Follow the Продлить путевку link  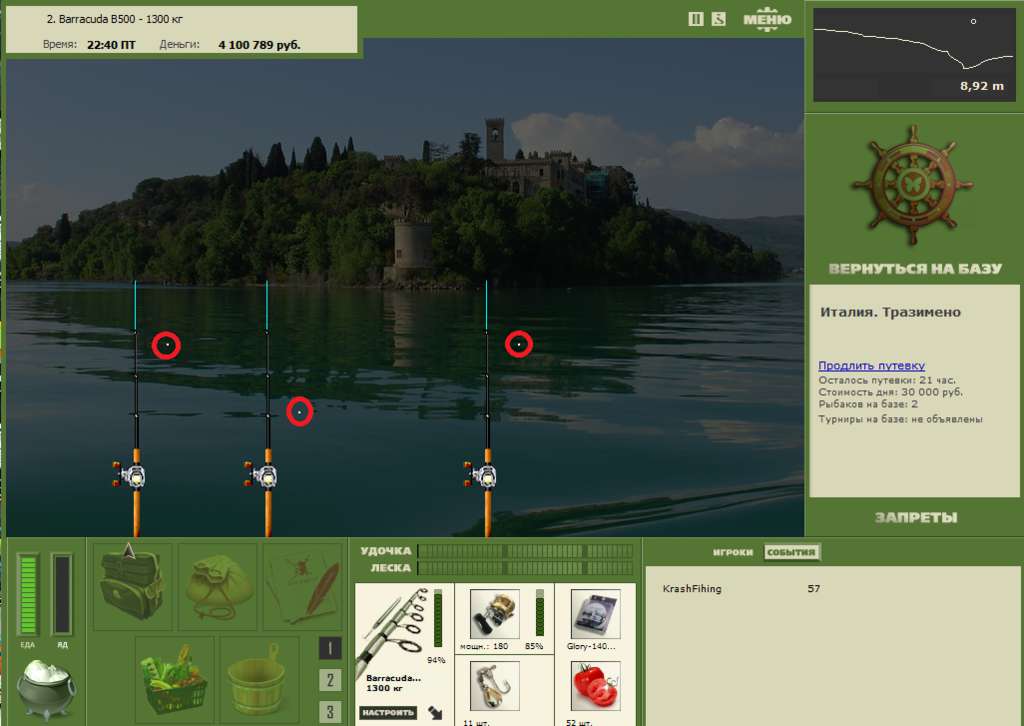click(871, 366)
